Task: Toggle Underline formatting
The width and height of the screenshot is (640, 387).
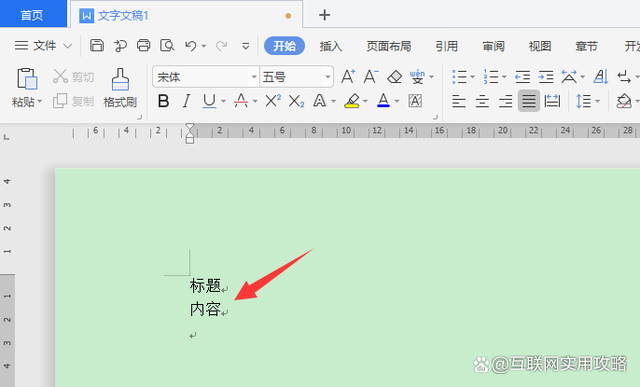Action: pos(209,100)
